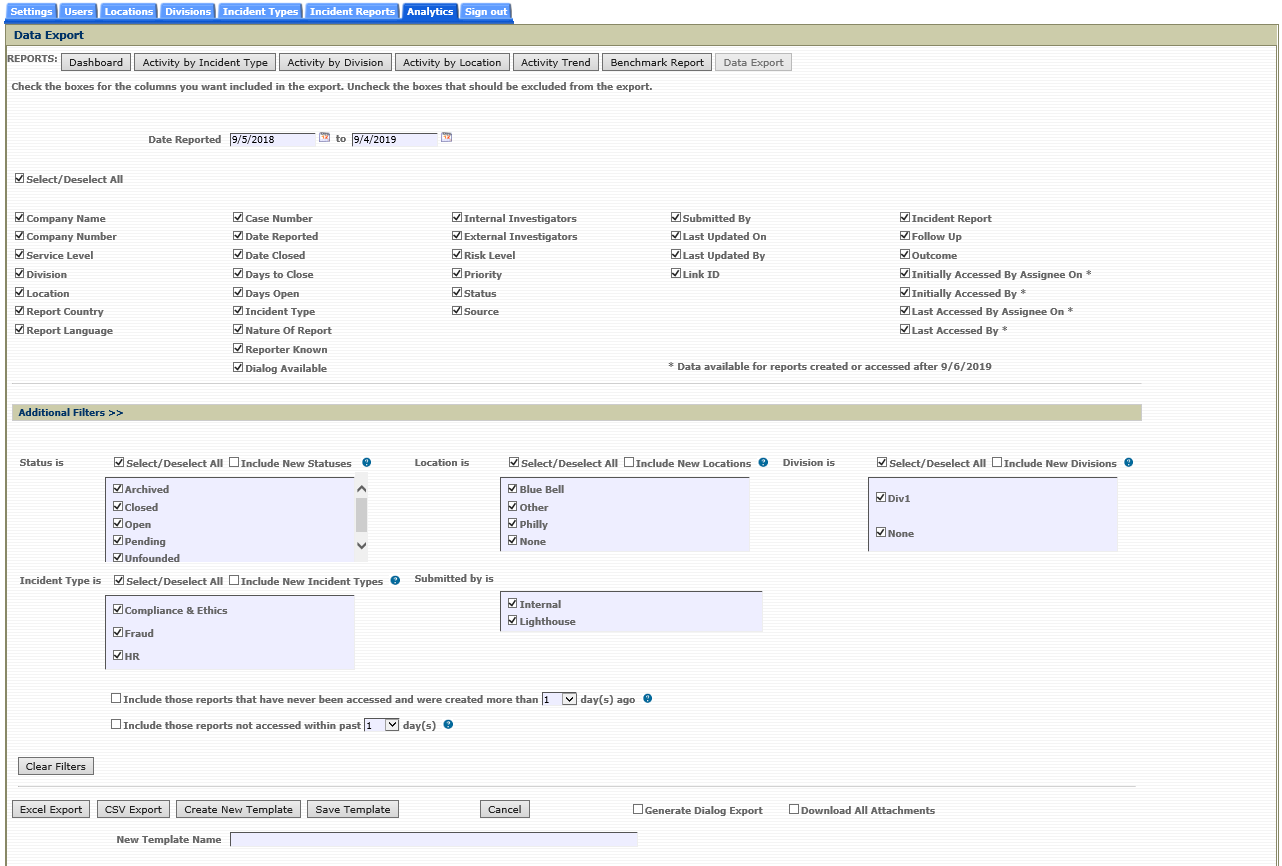Viewport: 1282px width, 866px height.
Task: Open days dropdown for not accessed within past
Action: (382, 725)
